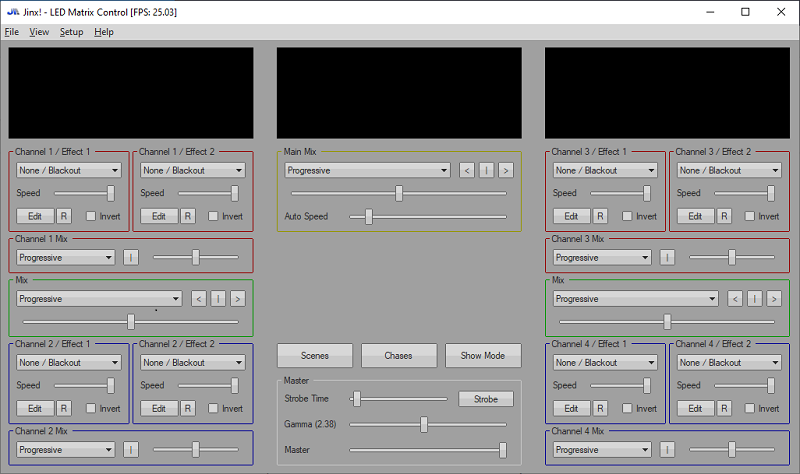Click the R button in Channel 3 Effect 2
This screenshot has width=800, height=474.
pyautogui.click(x=724, y=216)
